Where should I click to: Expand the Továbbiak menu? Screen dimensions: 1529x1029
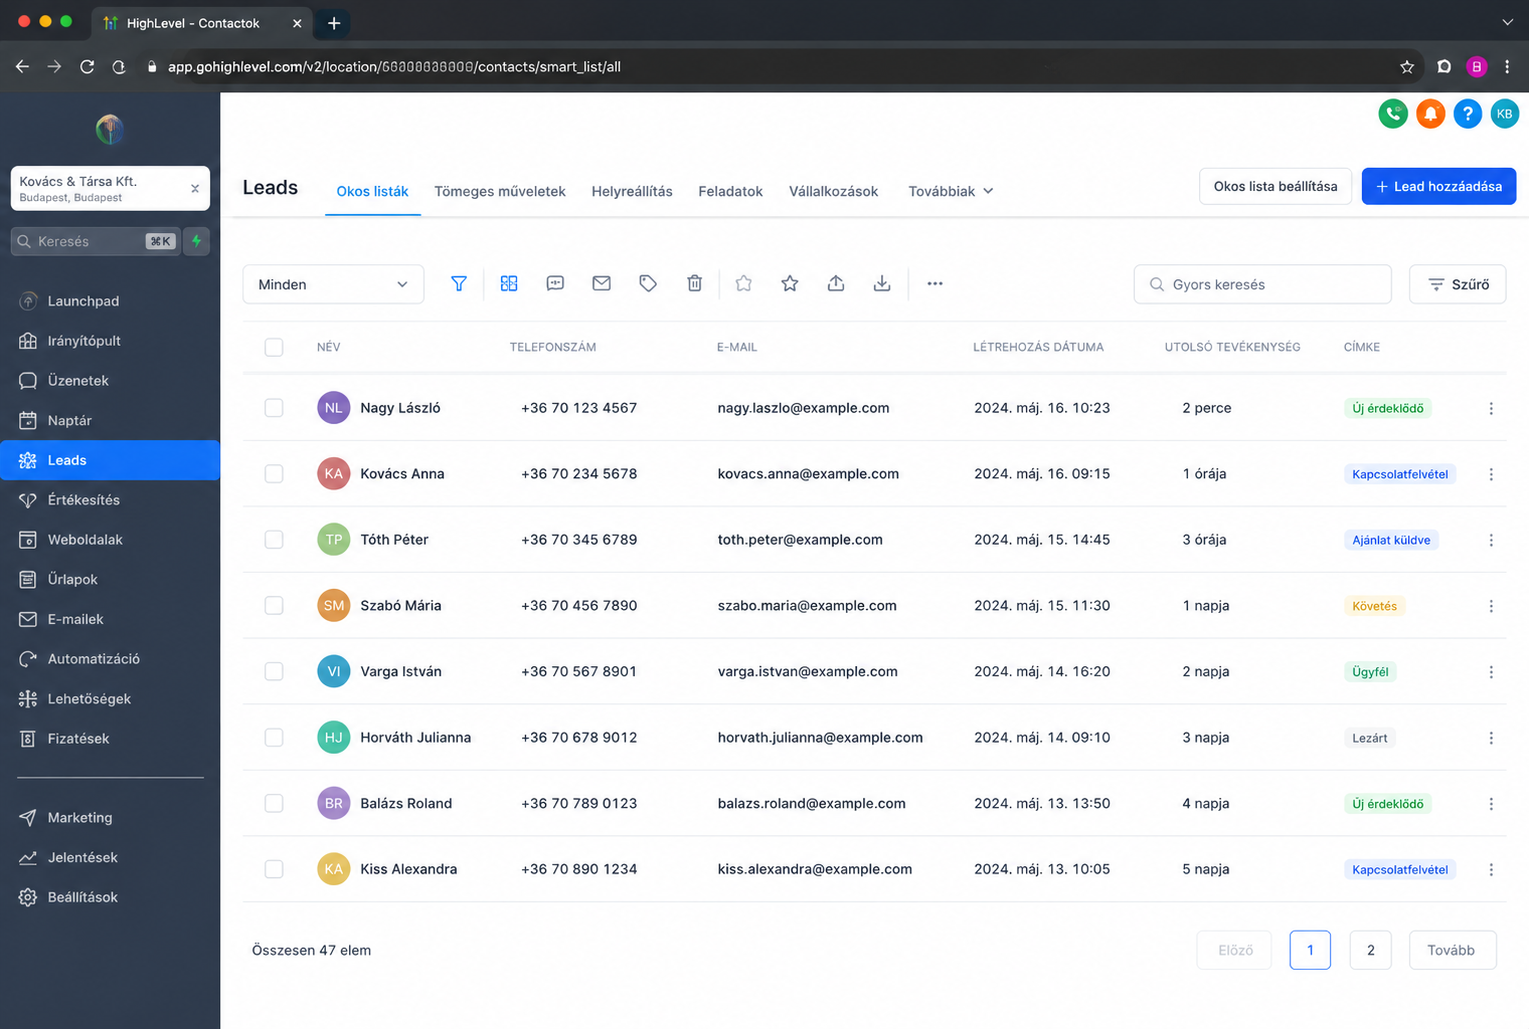coord(950,191)
